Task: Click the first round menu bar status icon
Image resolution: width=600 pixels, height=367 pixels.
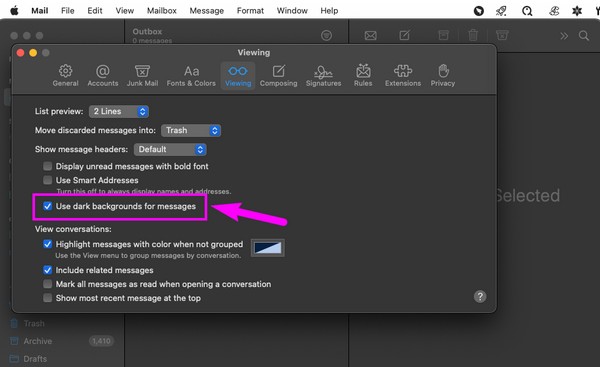Action: 479,11
